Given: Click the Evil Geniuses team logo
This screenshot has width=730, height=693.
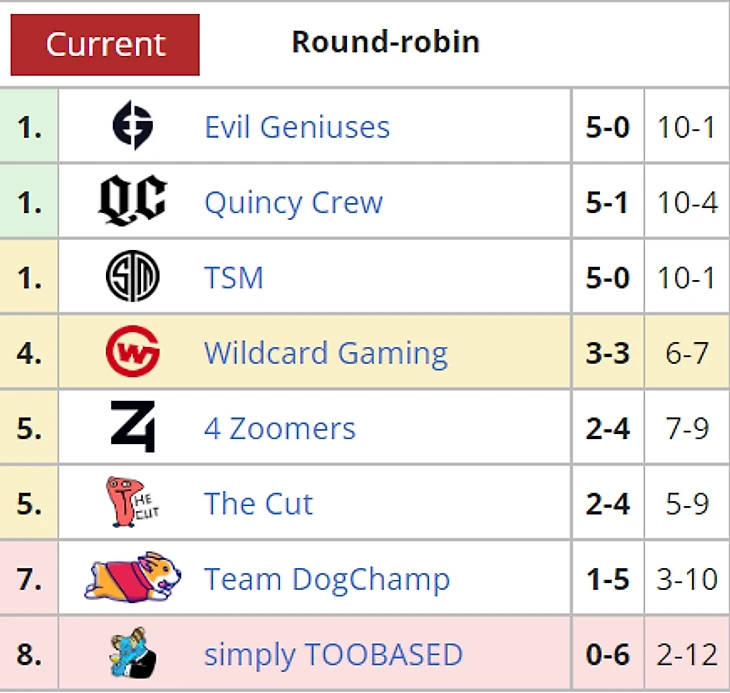Looking at the screenshot, I should [x=132, y=127].
